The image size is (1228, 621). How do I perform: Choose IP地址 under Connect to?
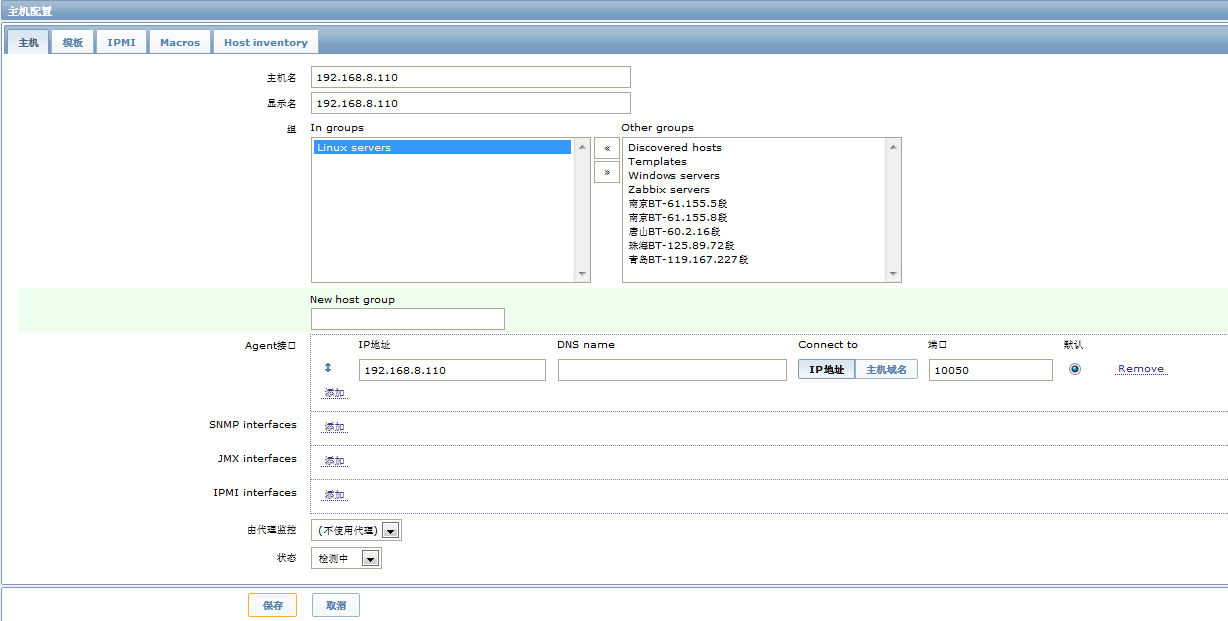pyautogui.click(x=826, y=370)
